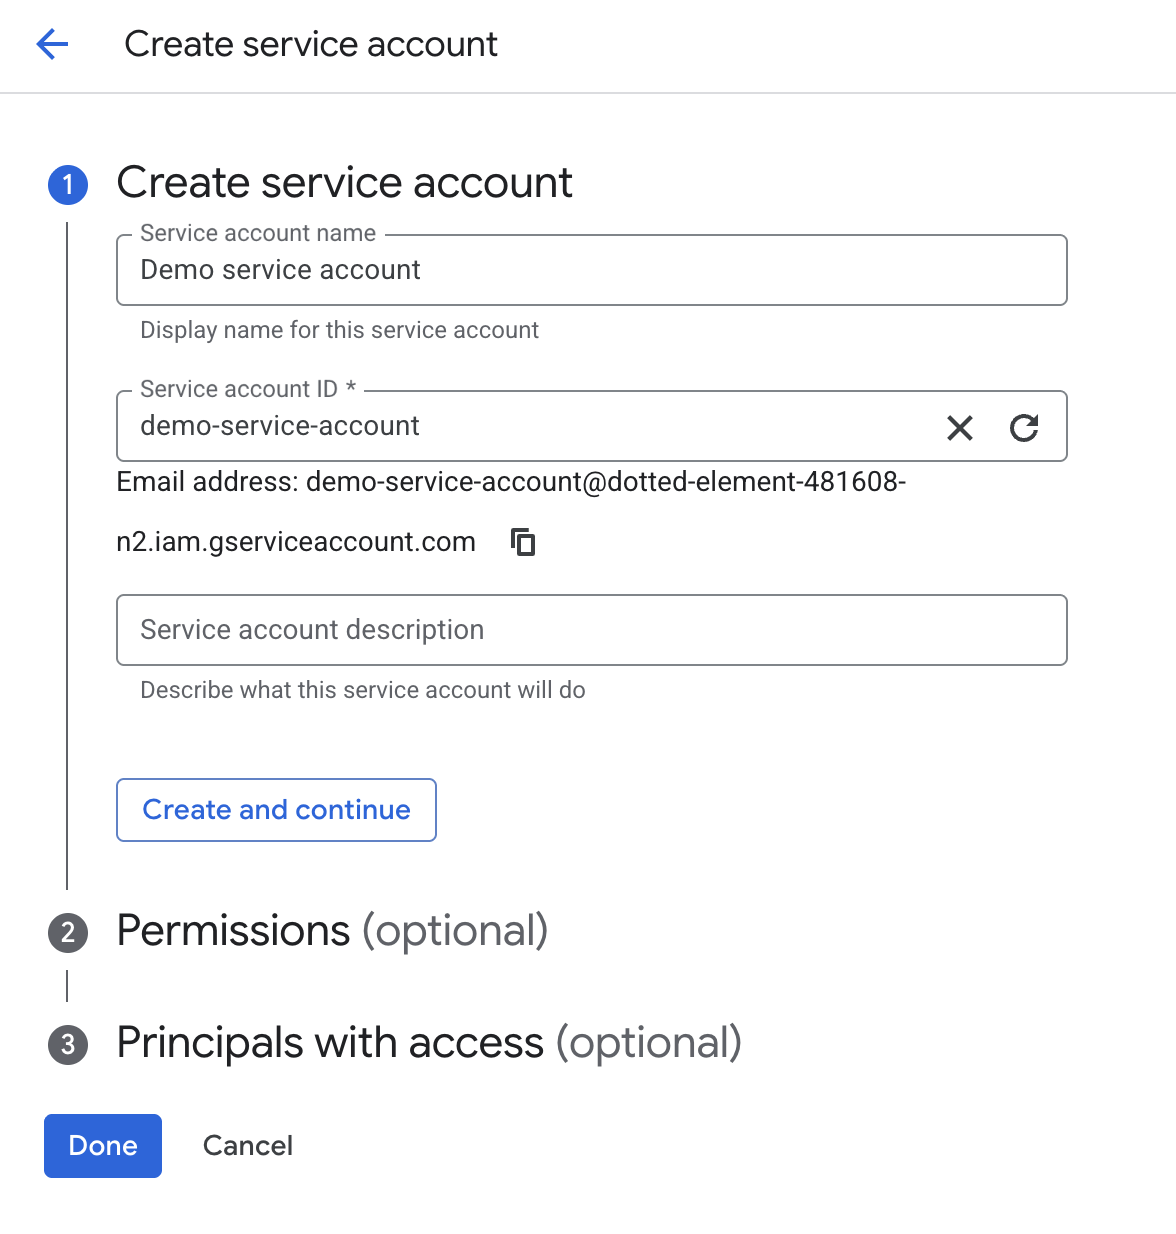
Task: Select the generated email address text
Action: pyautogui.click(x=511, y=512)
